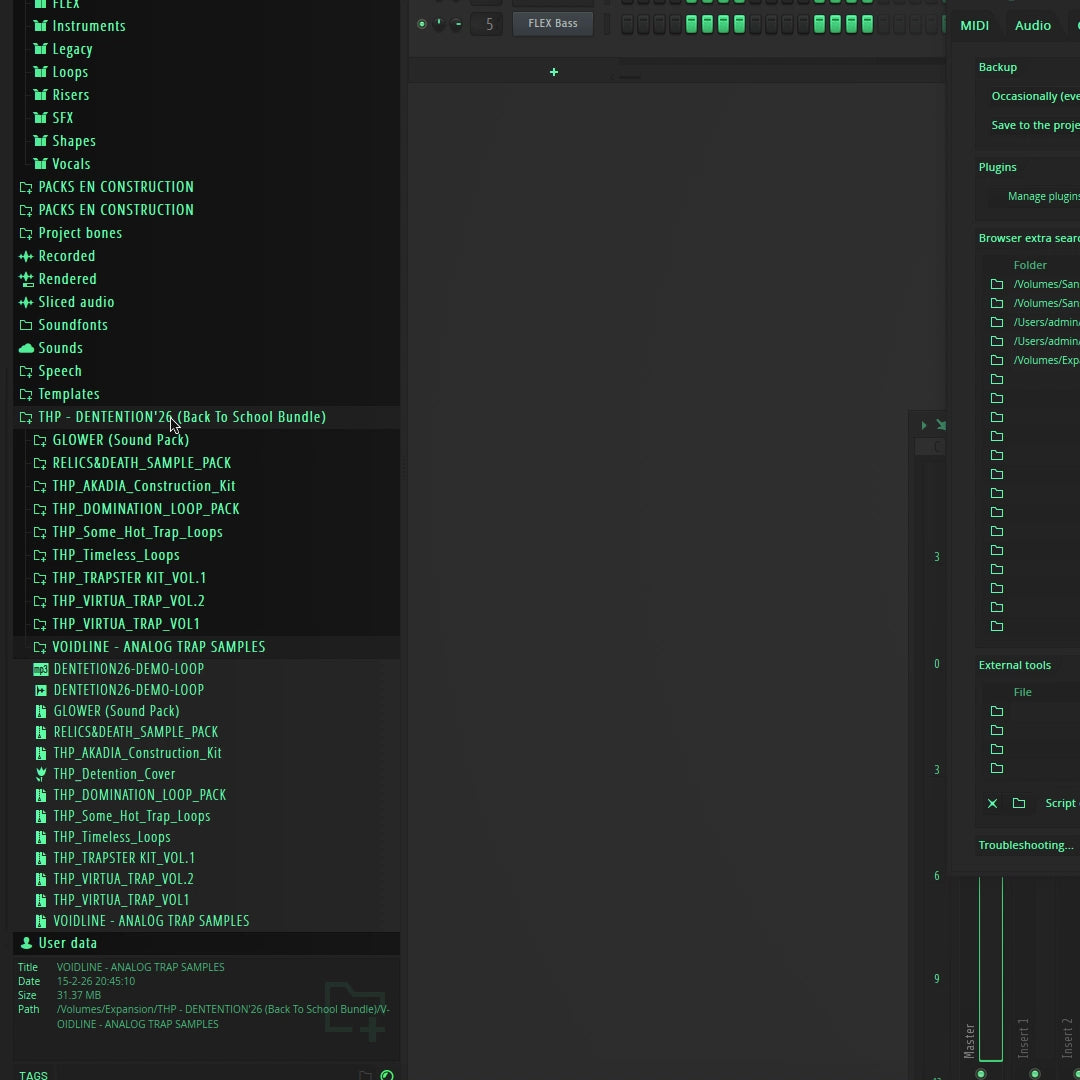This screenshot has width=1080, height=1080.
Task: Expand the Templates folder
Action: (x=207, y=394)
